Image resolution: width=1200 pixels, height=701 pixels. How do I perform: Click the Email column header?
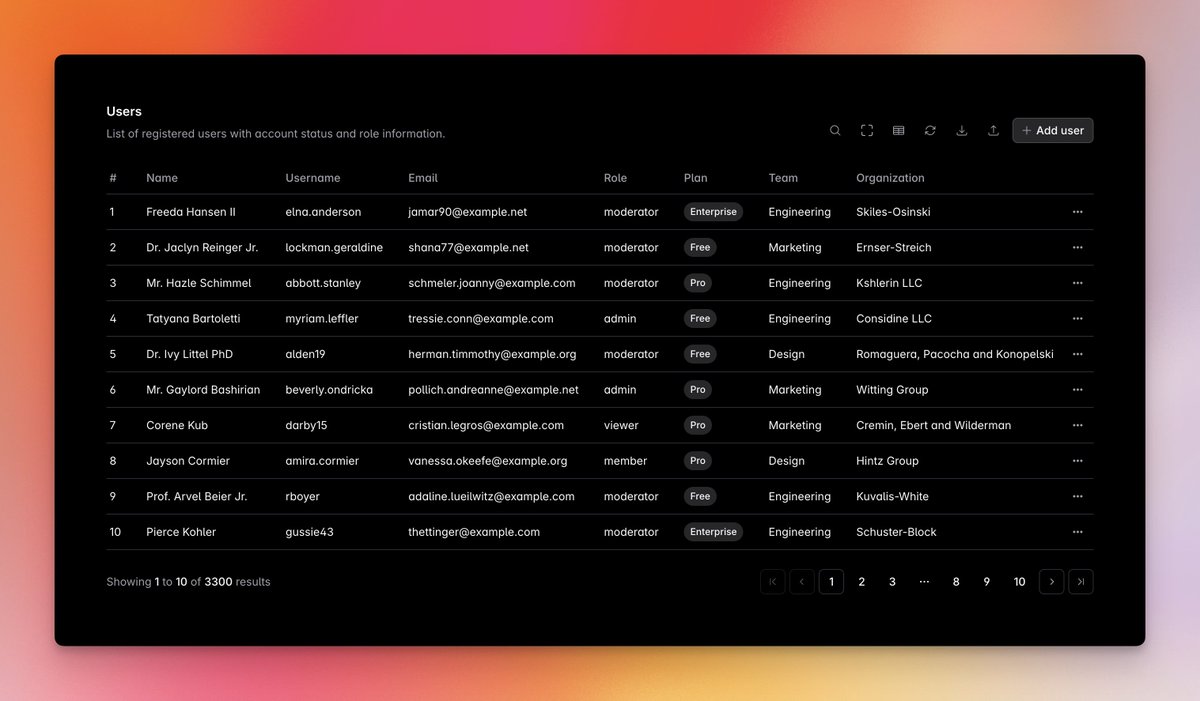[423, 178]
